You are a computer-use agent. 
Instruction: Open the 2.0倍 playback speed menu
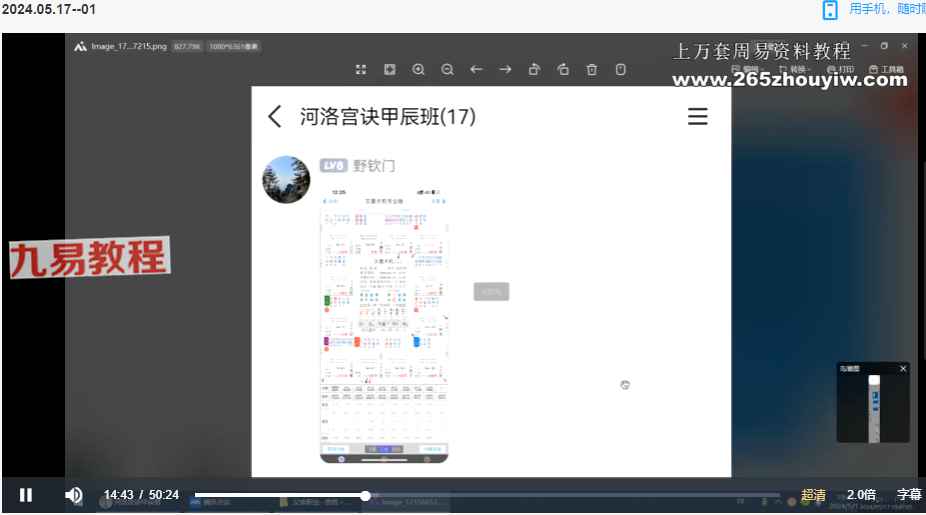click(x=861, y=494)
